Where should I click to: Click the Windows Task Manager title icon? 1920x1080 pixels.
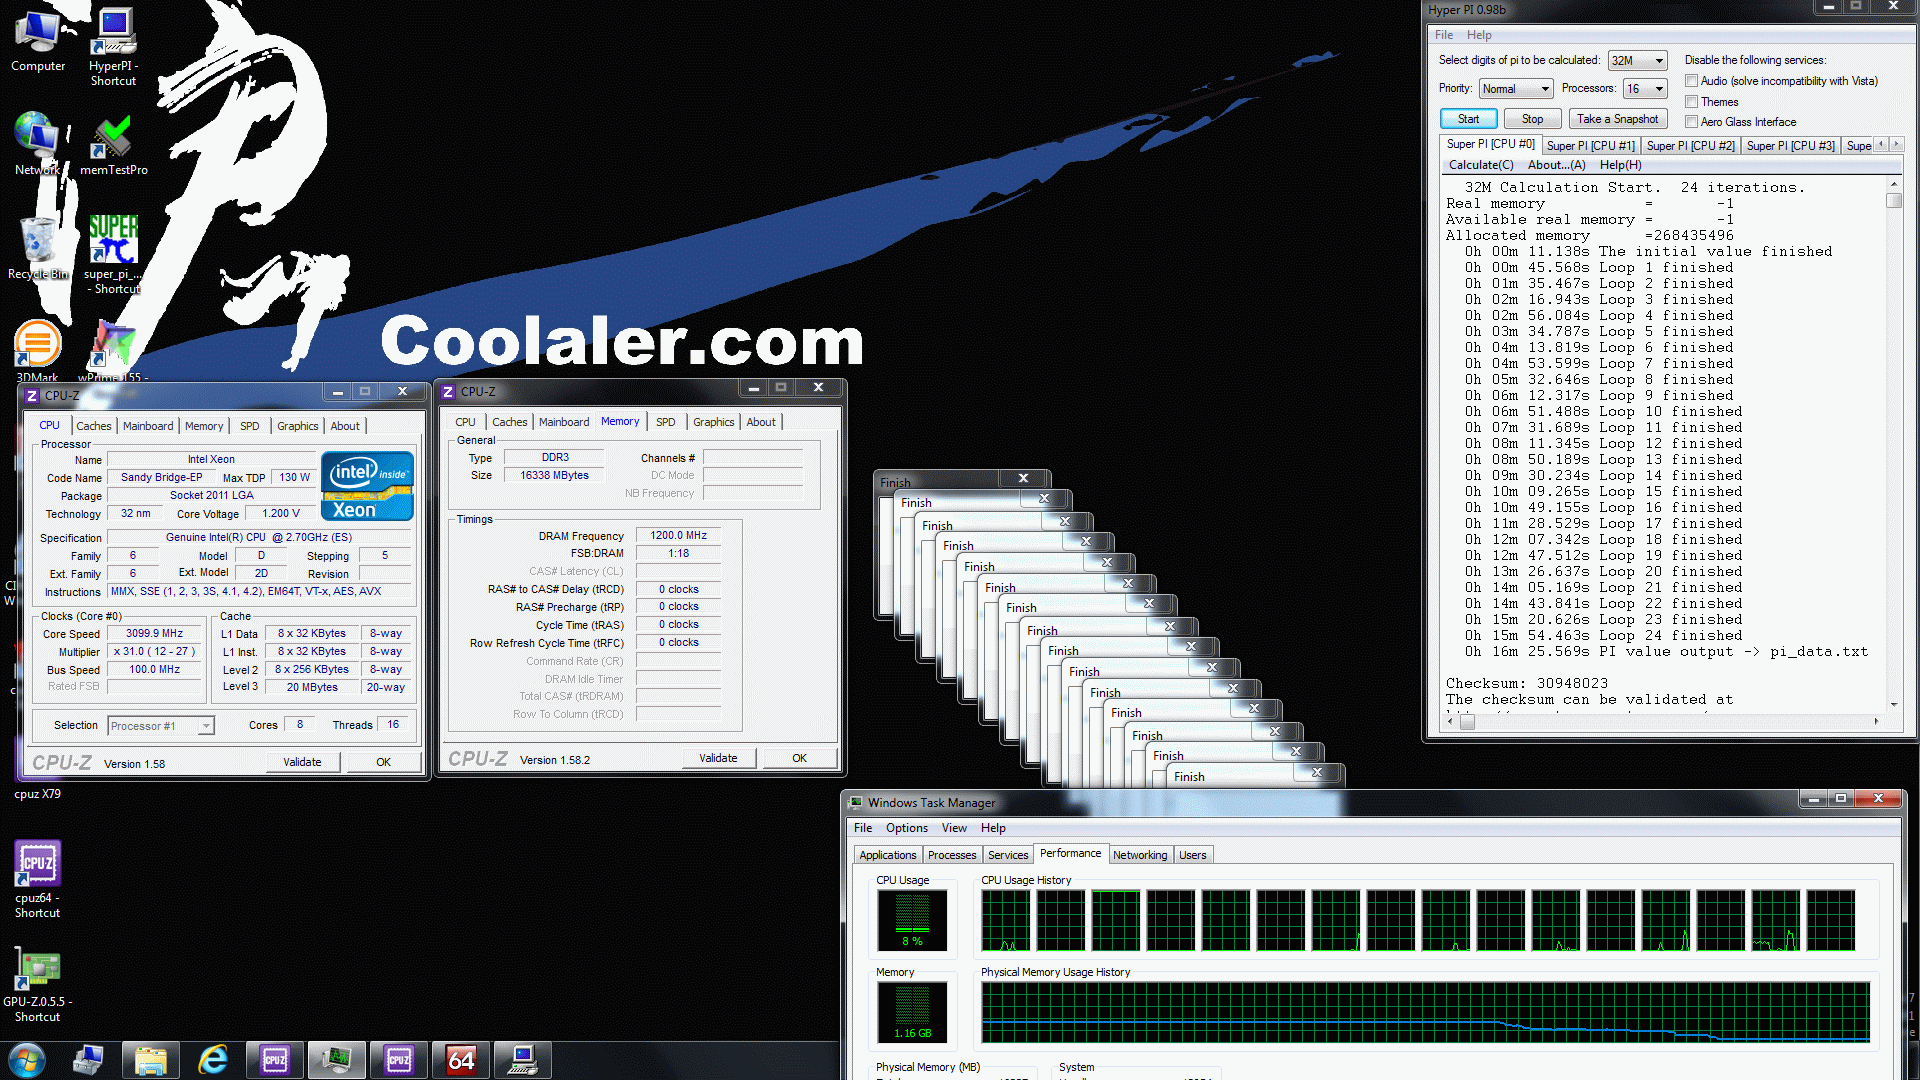tap(856, 802)
